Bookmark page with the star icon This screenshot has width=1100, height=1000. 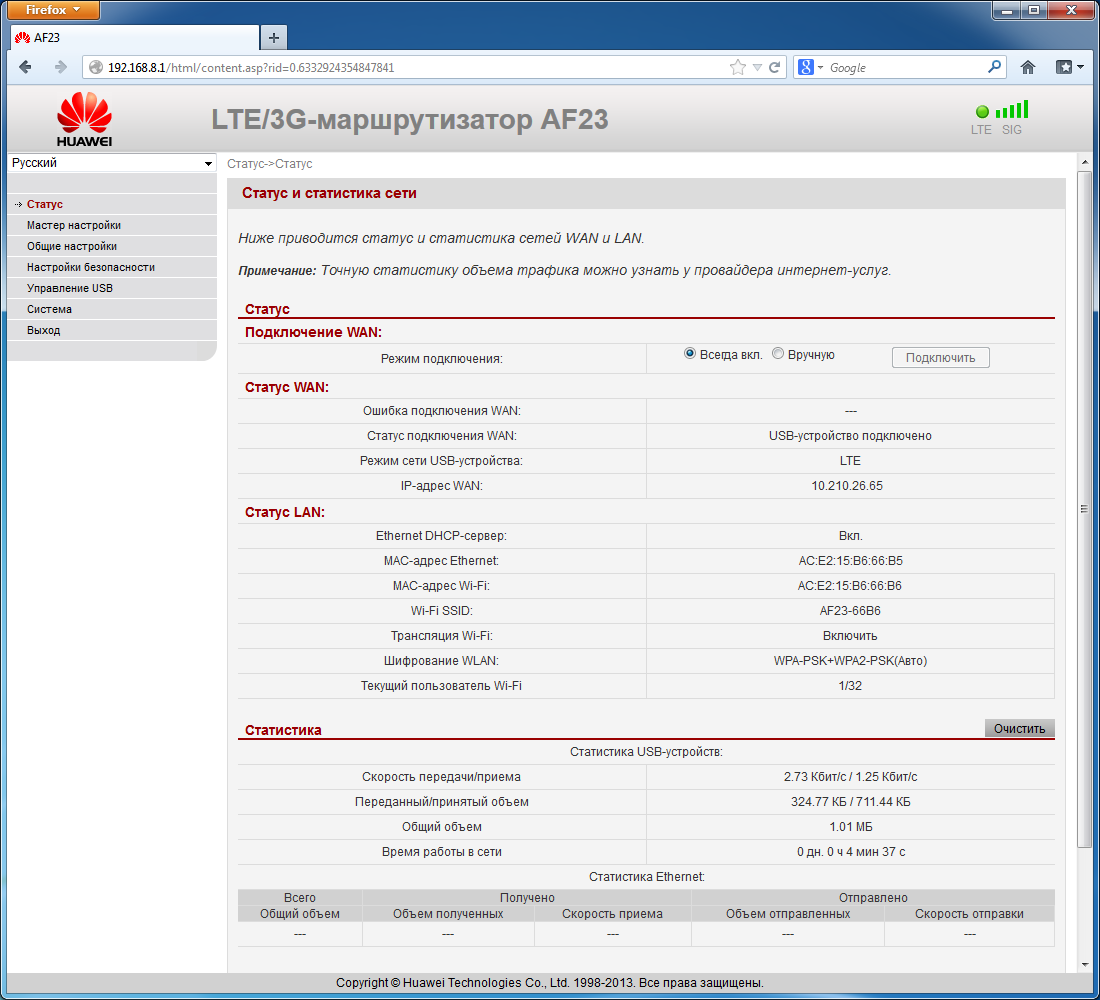coord(737,67)
